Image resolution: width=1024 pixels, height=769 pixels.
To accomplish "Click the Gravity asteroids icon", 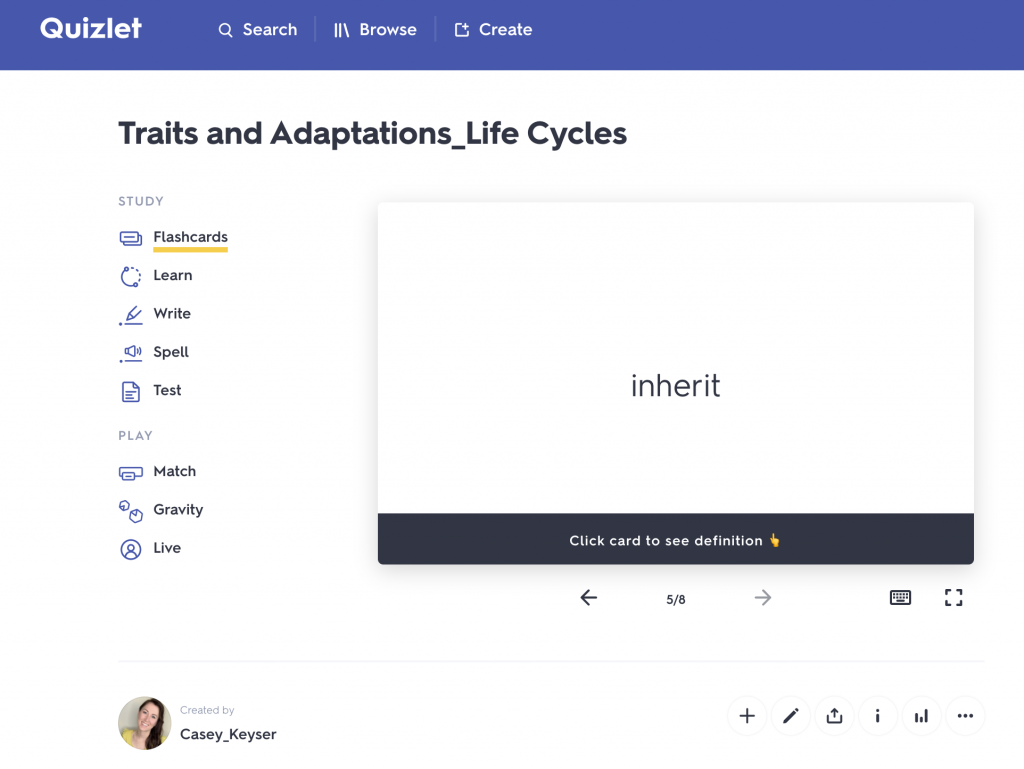I will [131, 511].
